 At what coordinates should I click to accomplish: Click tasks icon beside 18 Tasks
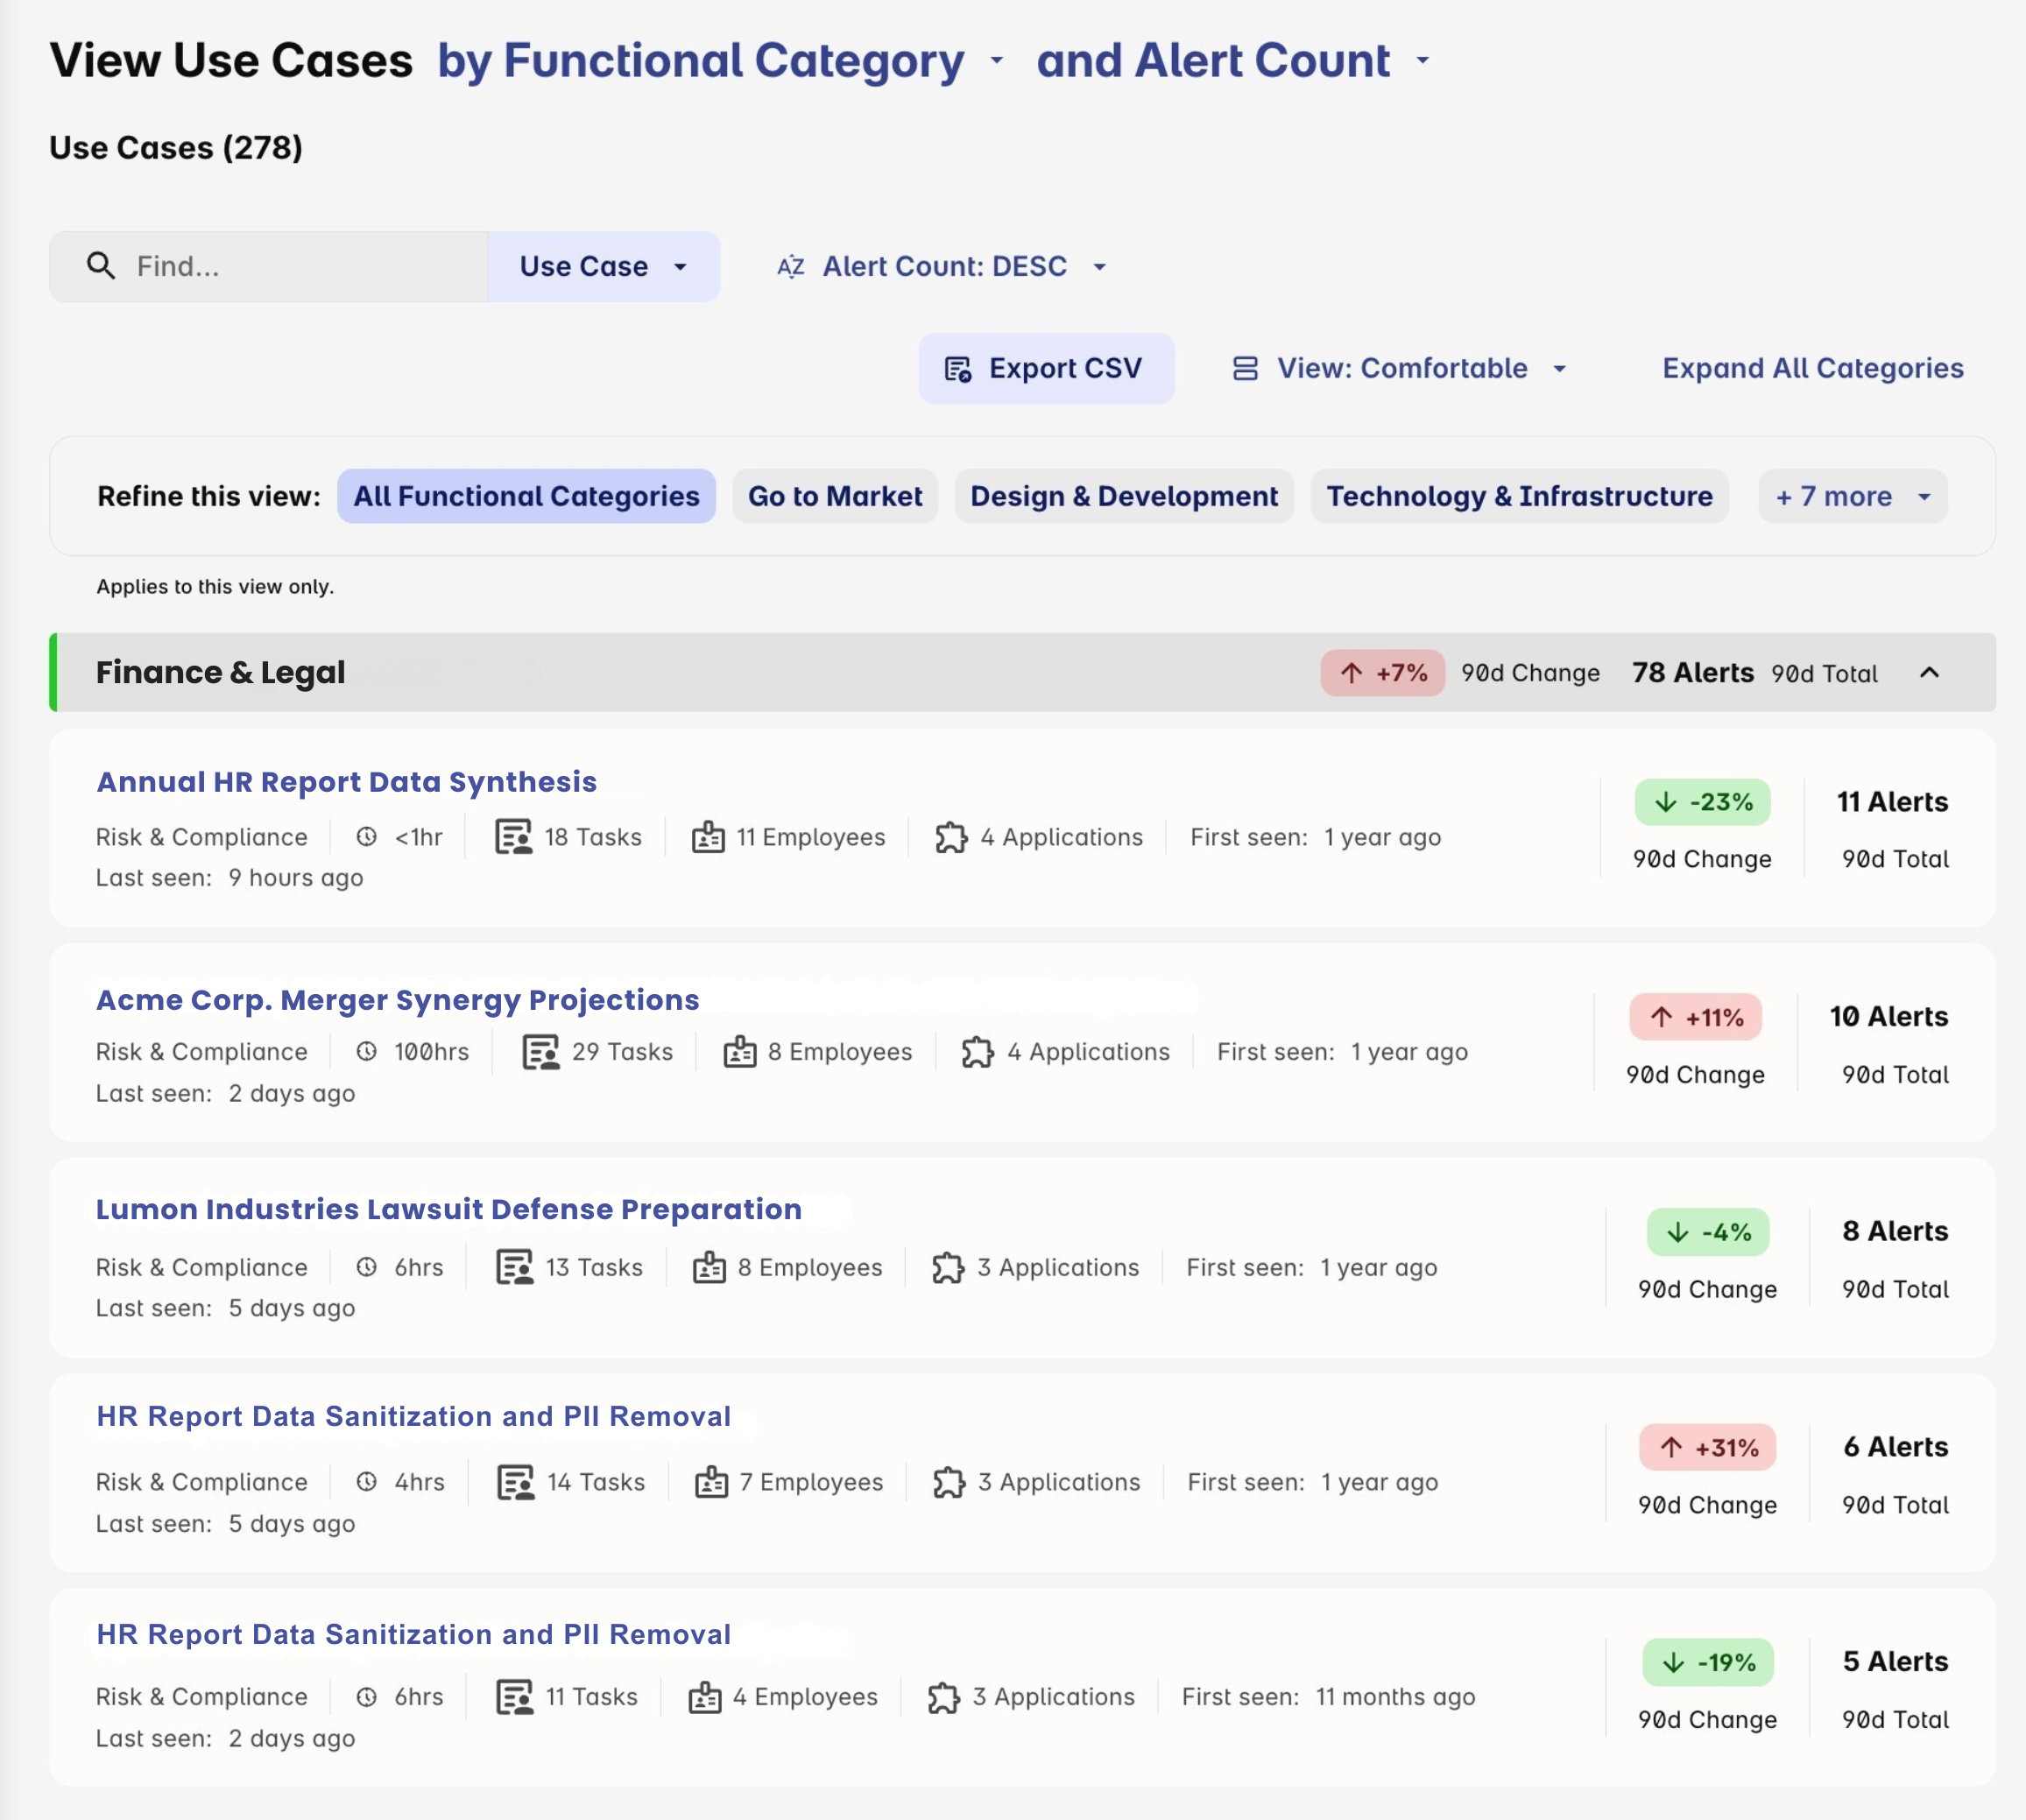pyautogui.click(x=514, y=837)
